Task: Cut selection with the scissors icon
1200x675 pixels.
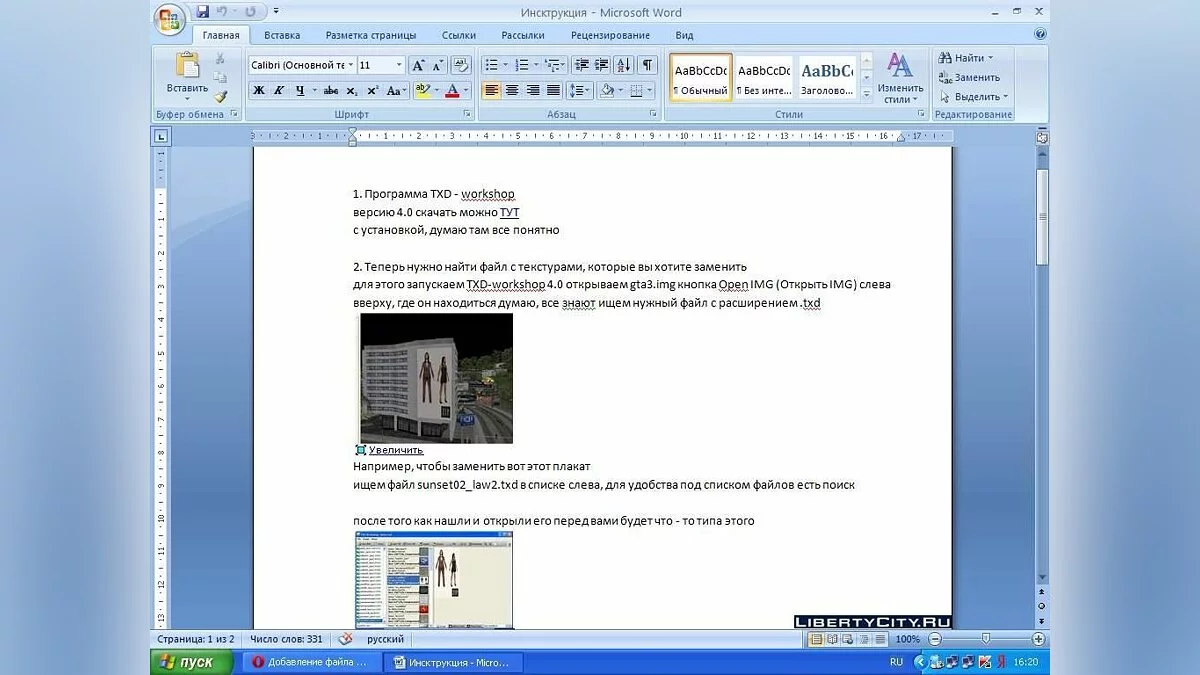Action: click(220, 59)
